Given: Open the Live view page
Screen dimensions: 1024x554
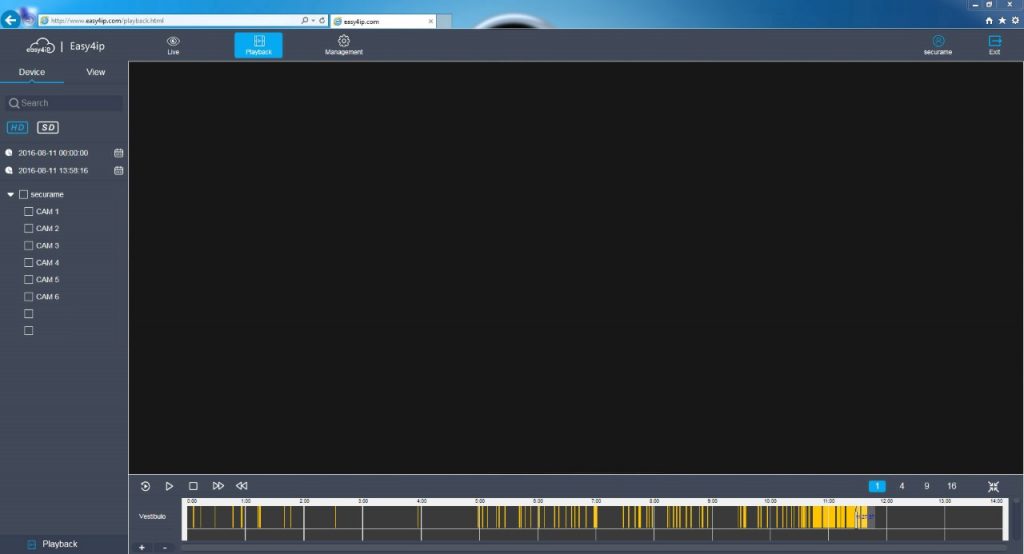Looking at the screenshot, I should [x=173, y=44].
